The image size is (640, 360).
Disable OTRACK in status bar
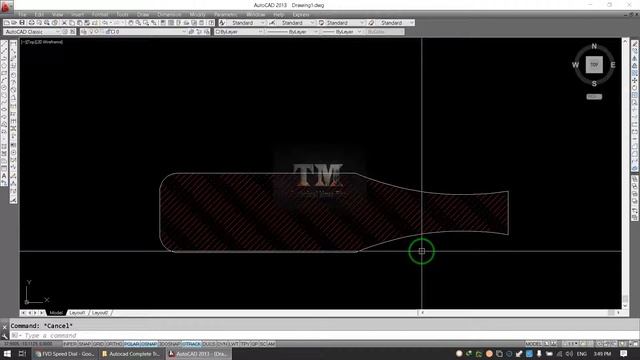[191, 344]
